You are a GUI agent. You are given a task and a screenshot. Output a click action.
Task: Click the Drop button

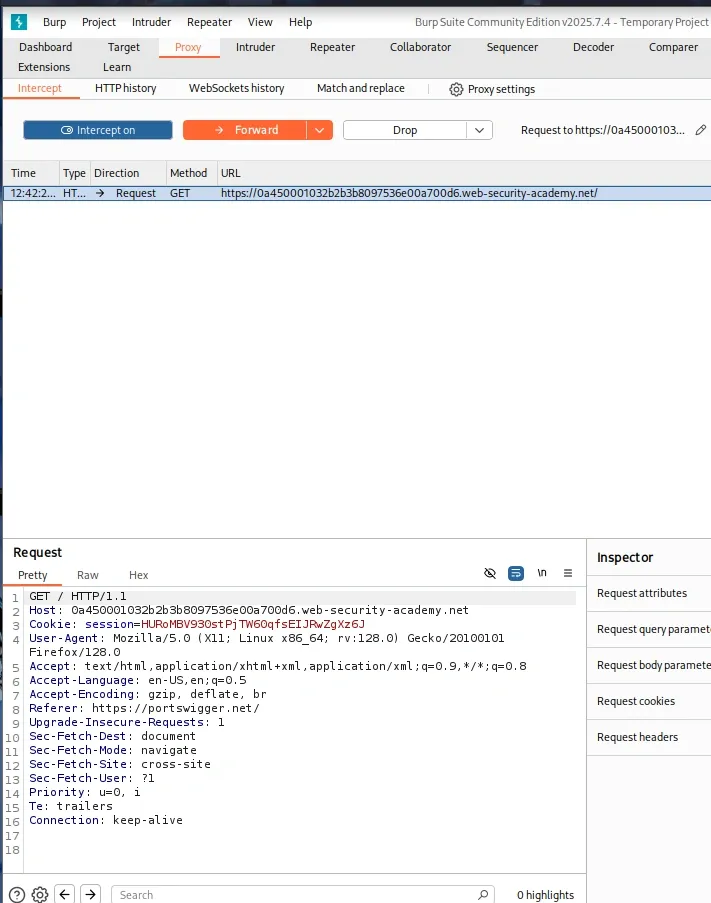405,130
